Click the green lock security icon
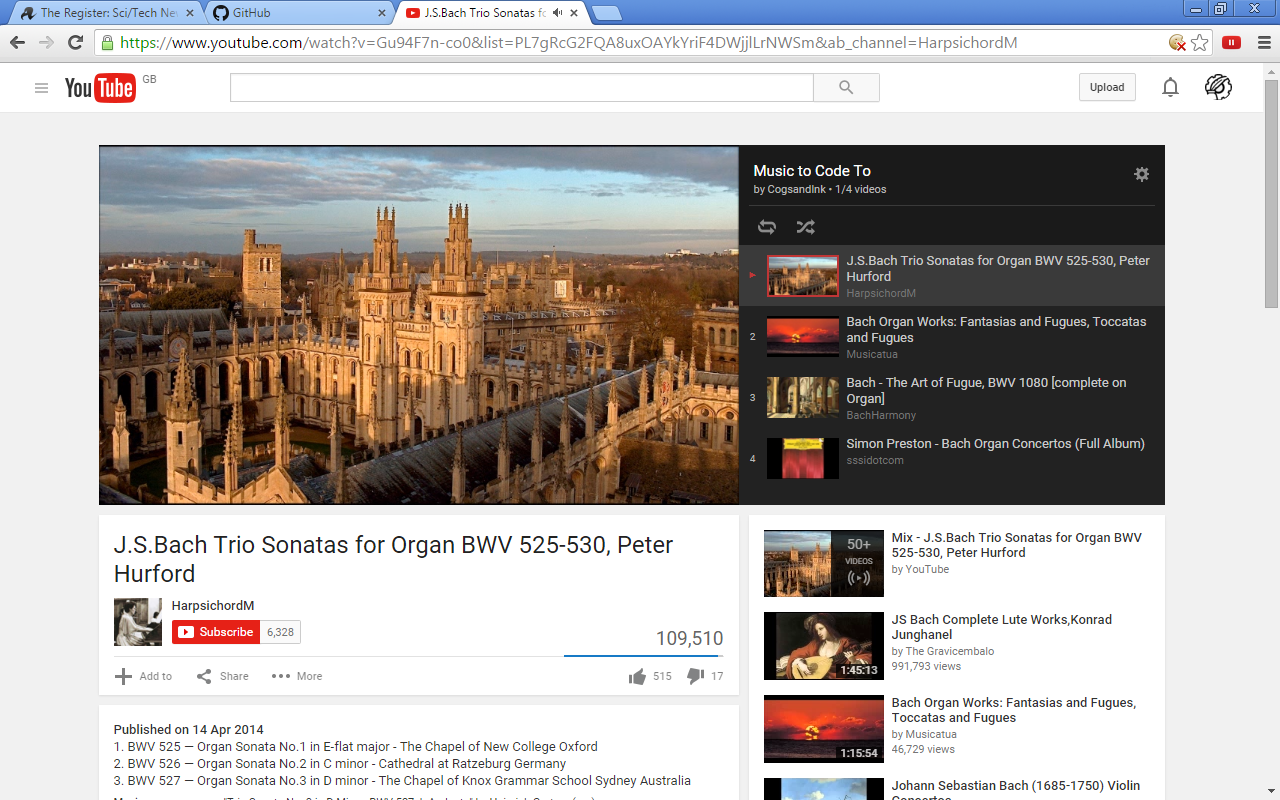This screenshot has width=1280, height=800. click(x=107, y=43)
